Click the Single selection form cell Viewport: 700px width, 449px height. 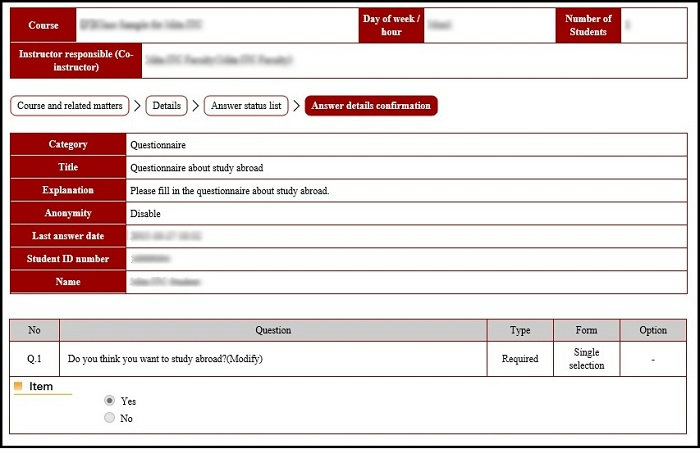(586, 359)
